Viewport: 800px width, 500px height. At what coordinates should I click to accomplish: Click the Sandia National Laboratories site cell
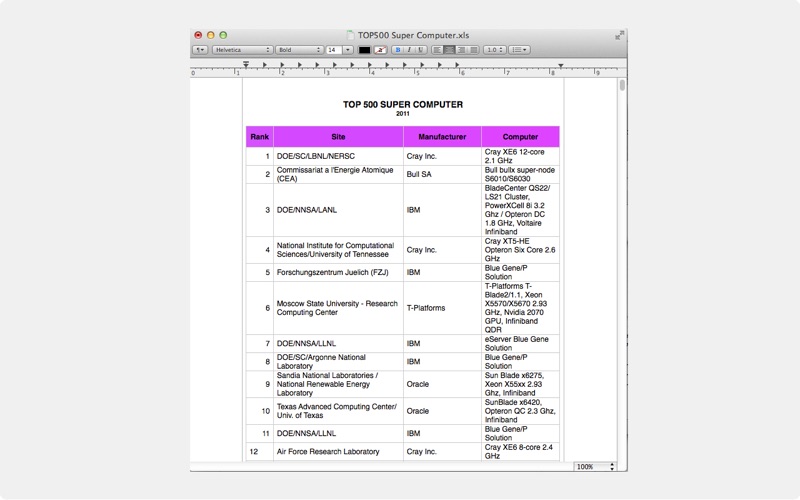coord(338,384)
